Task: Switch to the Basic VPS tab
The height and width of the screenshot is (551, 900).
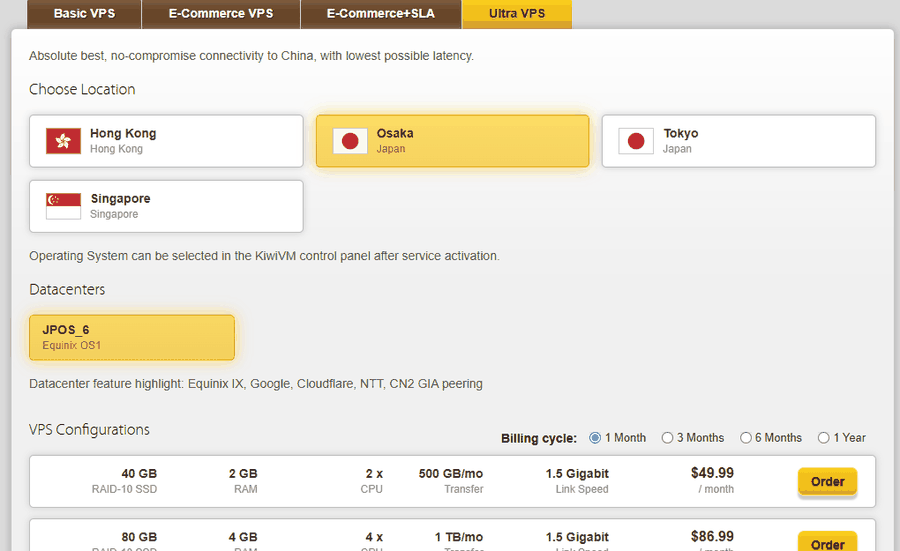Action: click(84, 14)
